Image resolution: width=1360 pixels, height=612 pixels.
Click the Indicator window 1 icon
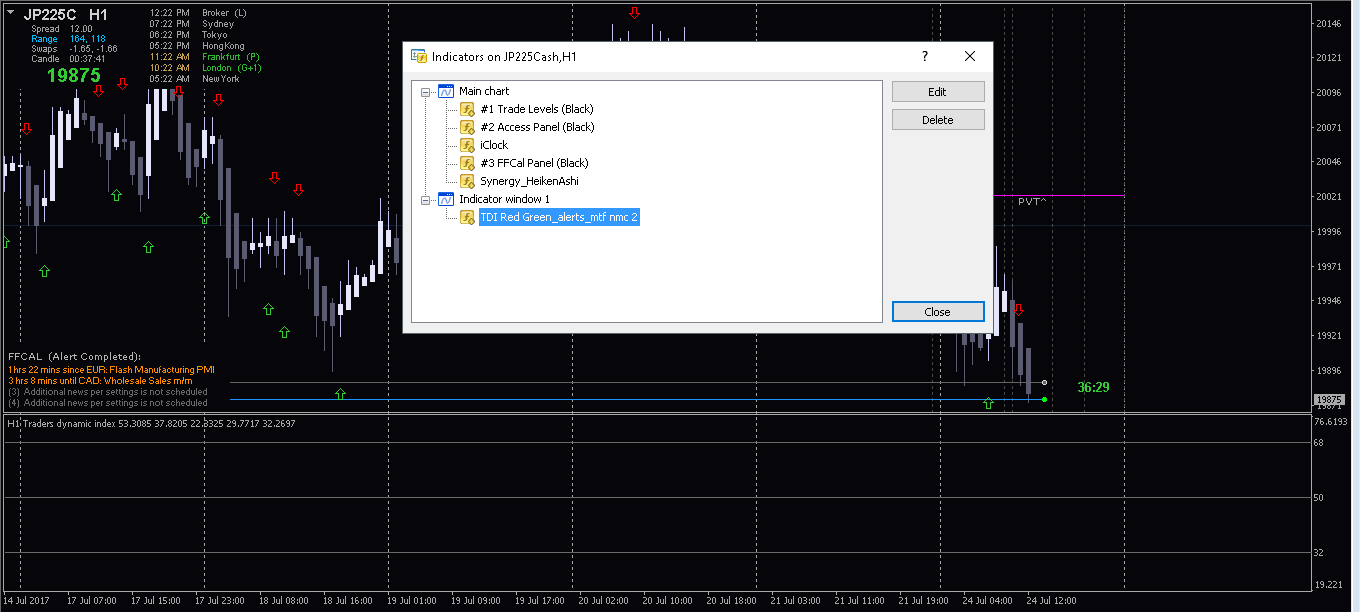(446, 199)
